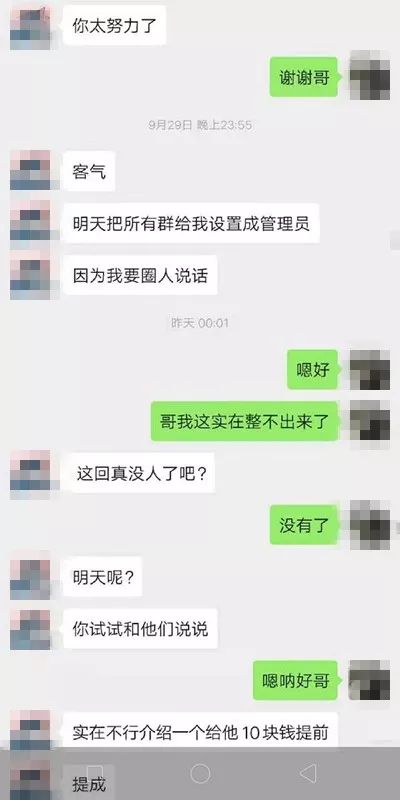This screenshot has height=800, width=400.
Task: Tap the "提成" message bubble
Action: coord(89,784)
